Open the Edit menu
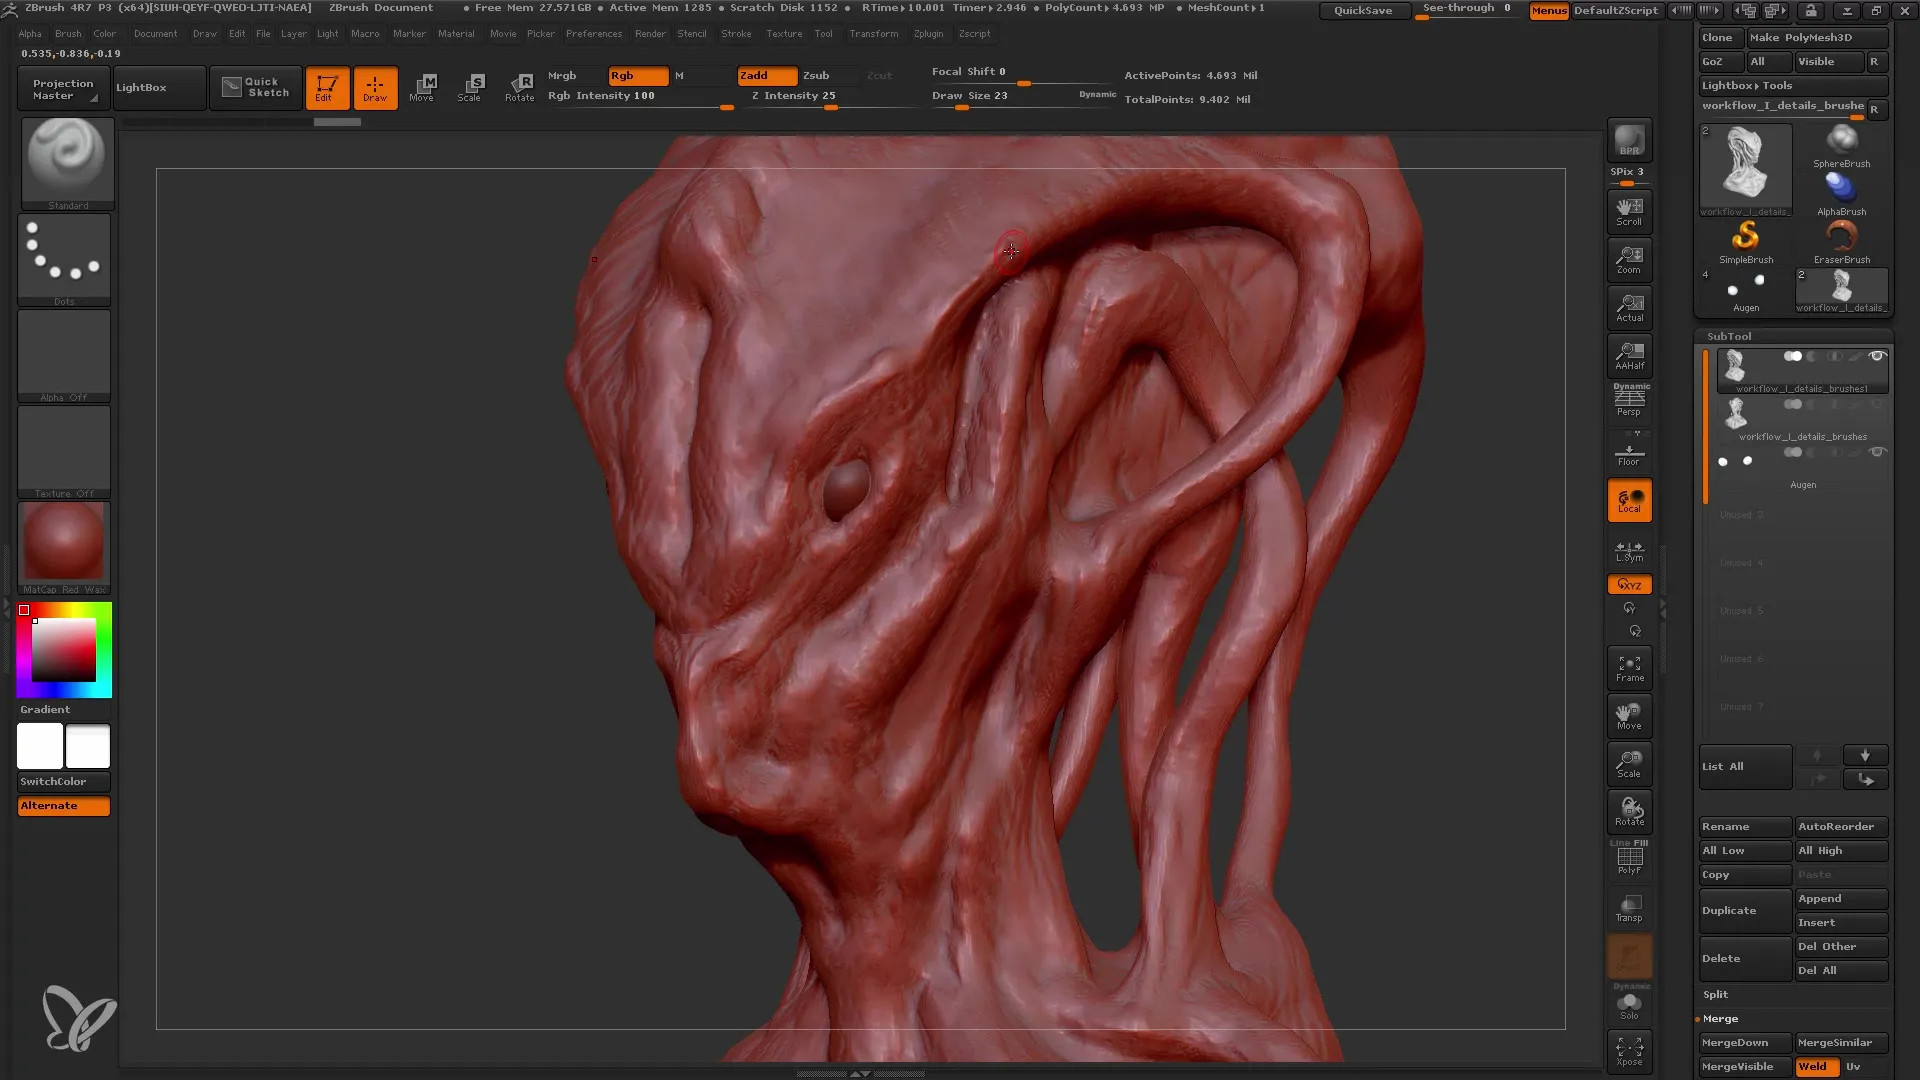 point(236,33)
